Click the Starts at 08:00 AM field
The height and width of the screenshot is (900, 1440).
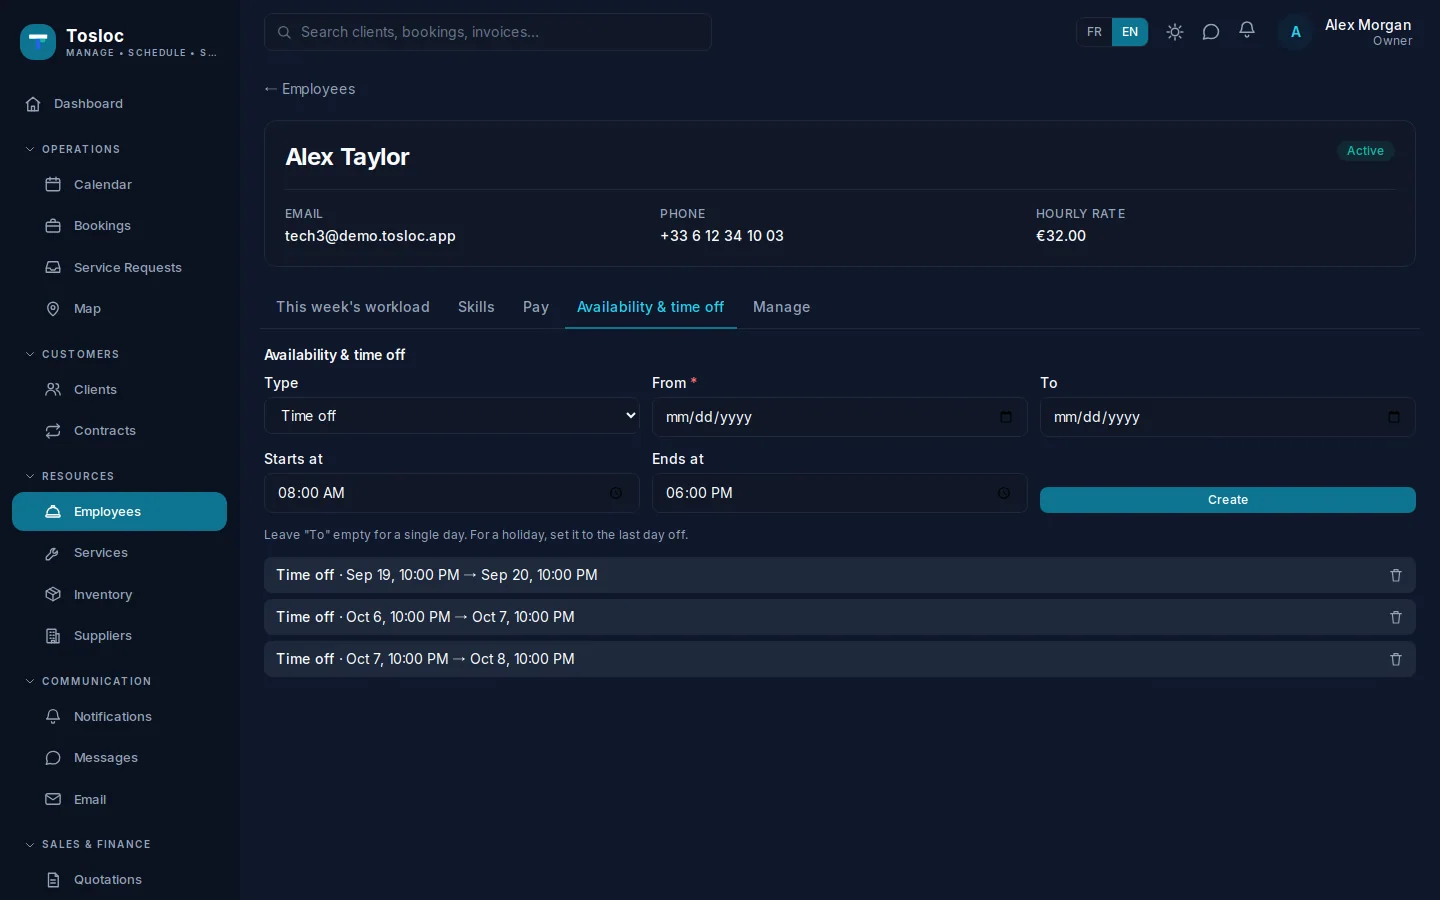452,493
